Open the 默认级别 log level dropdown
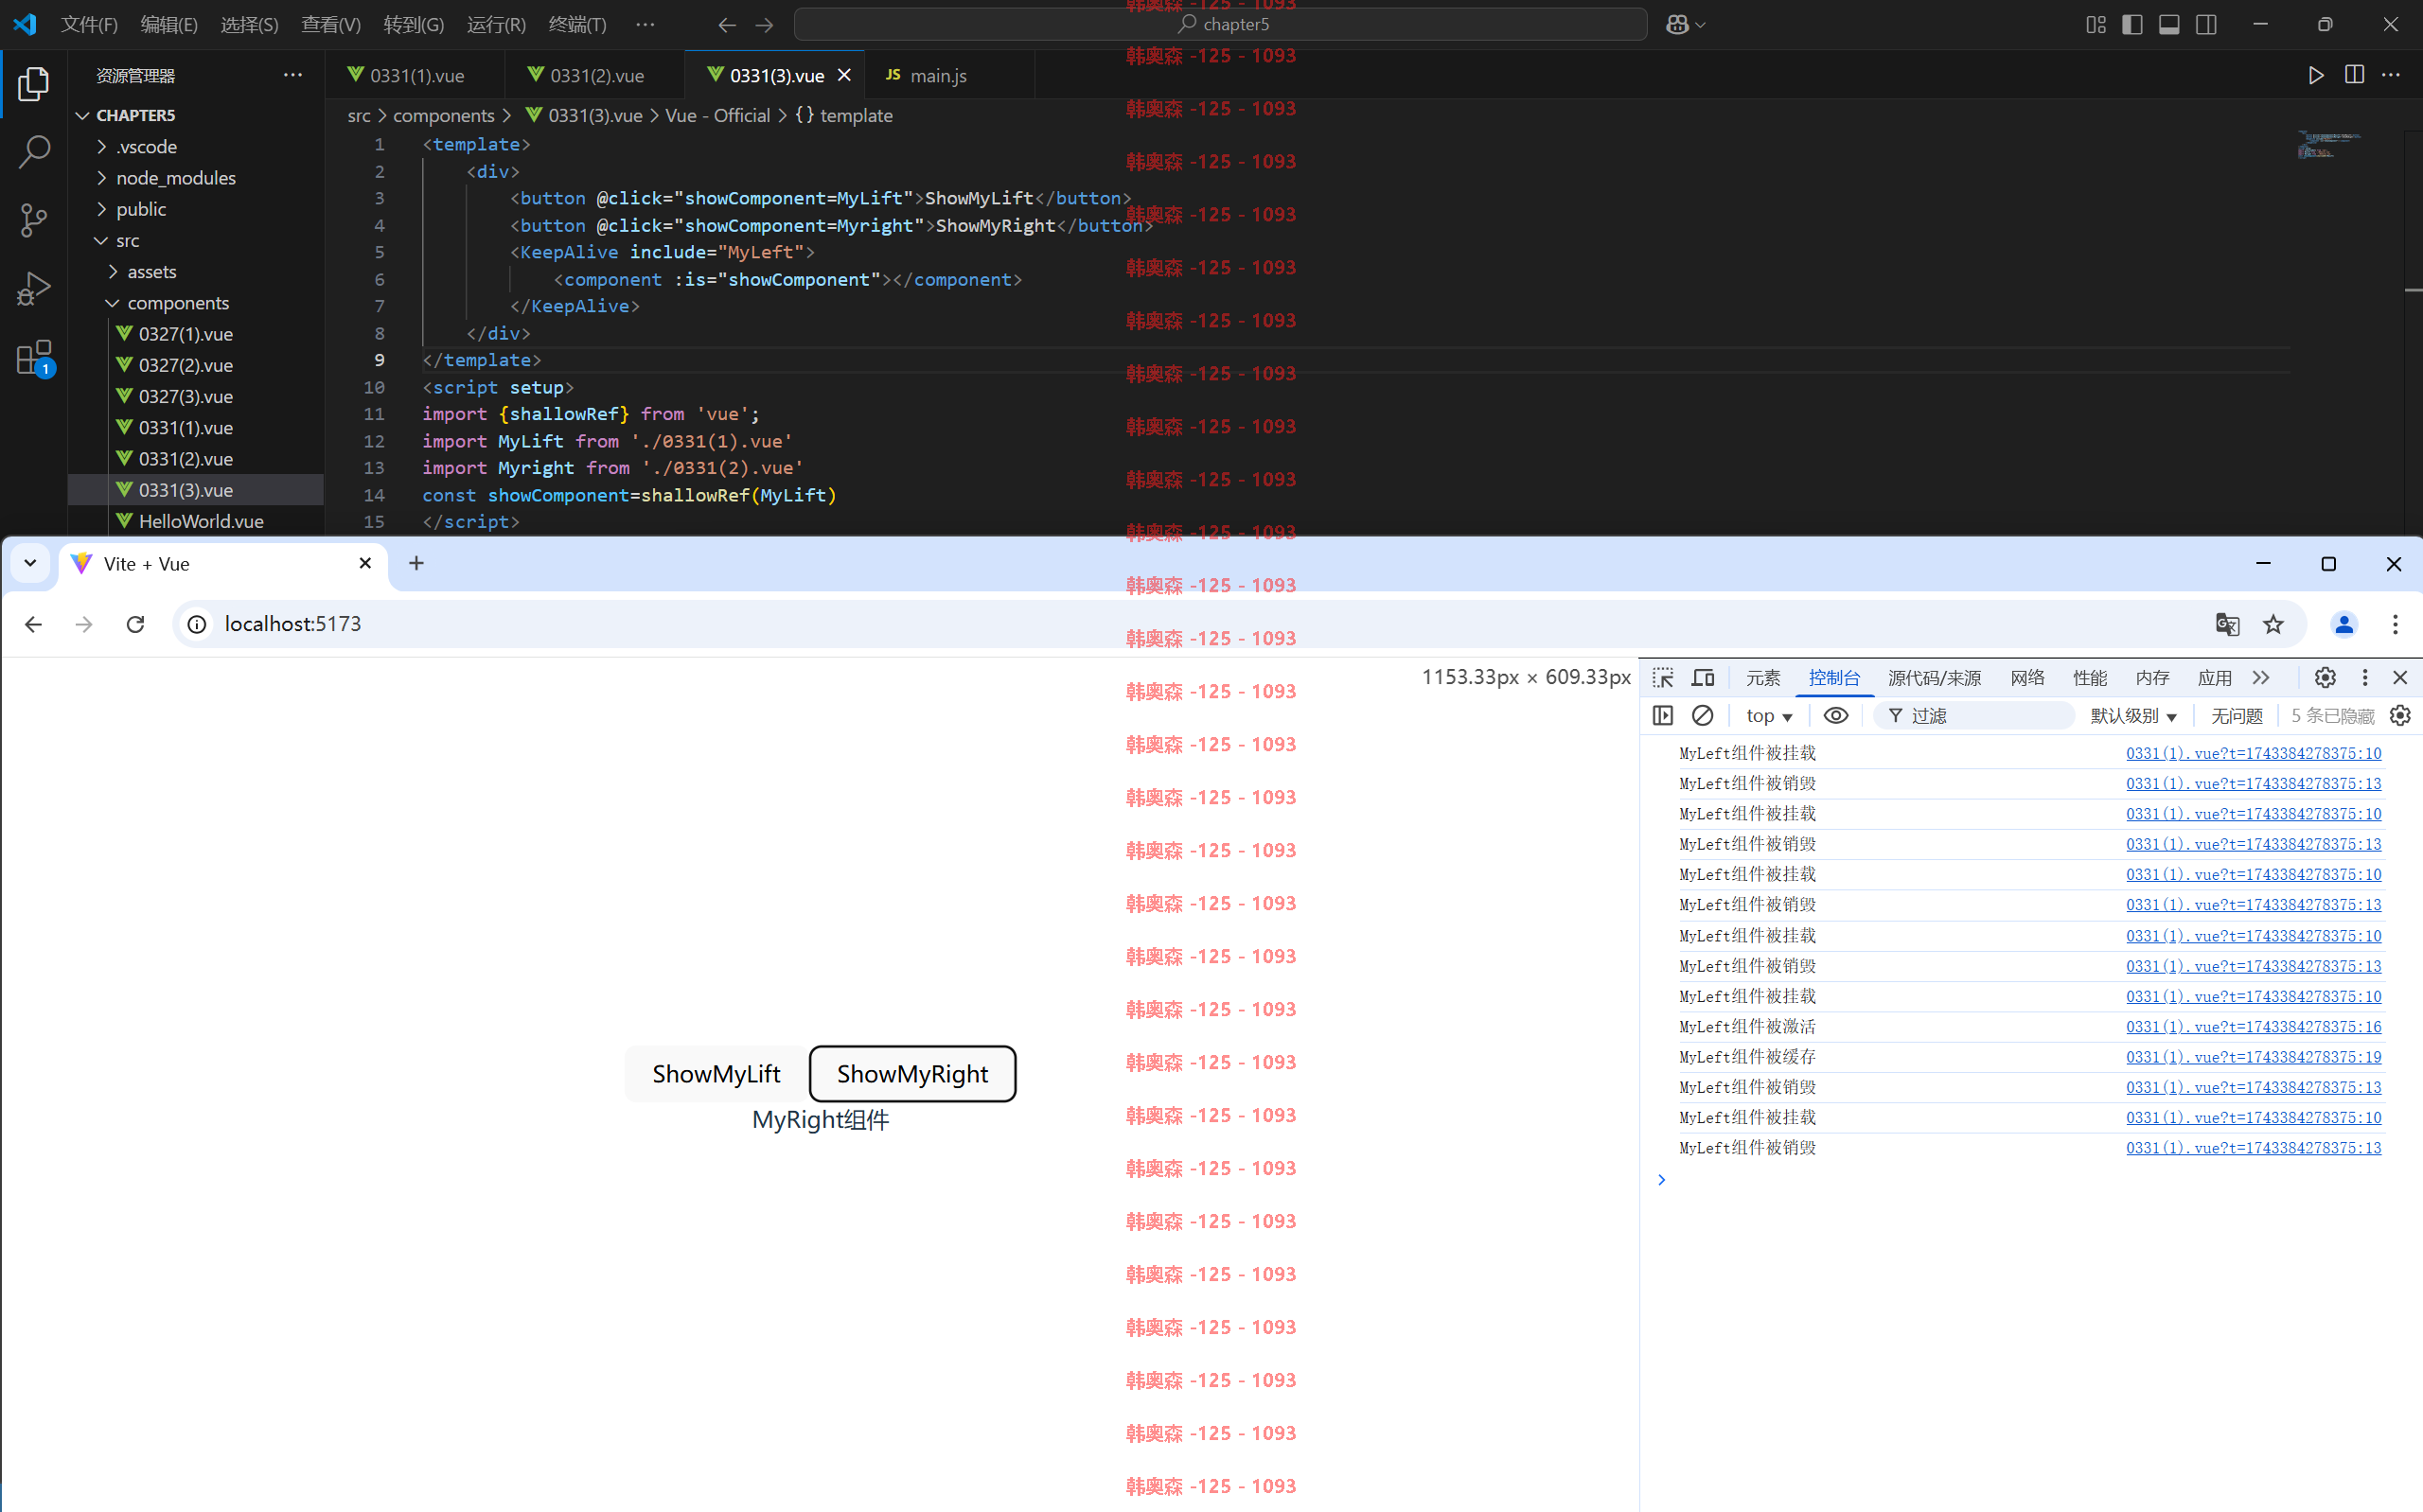Screen dimensions: 2423x1512 pos(2133,715)
